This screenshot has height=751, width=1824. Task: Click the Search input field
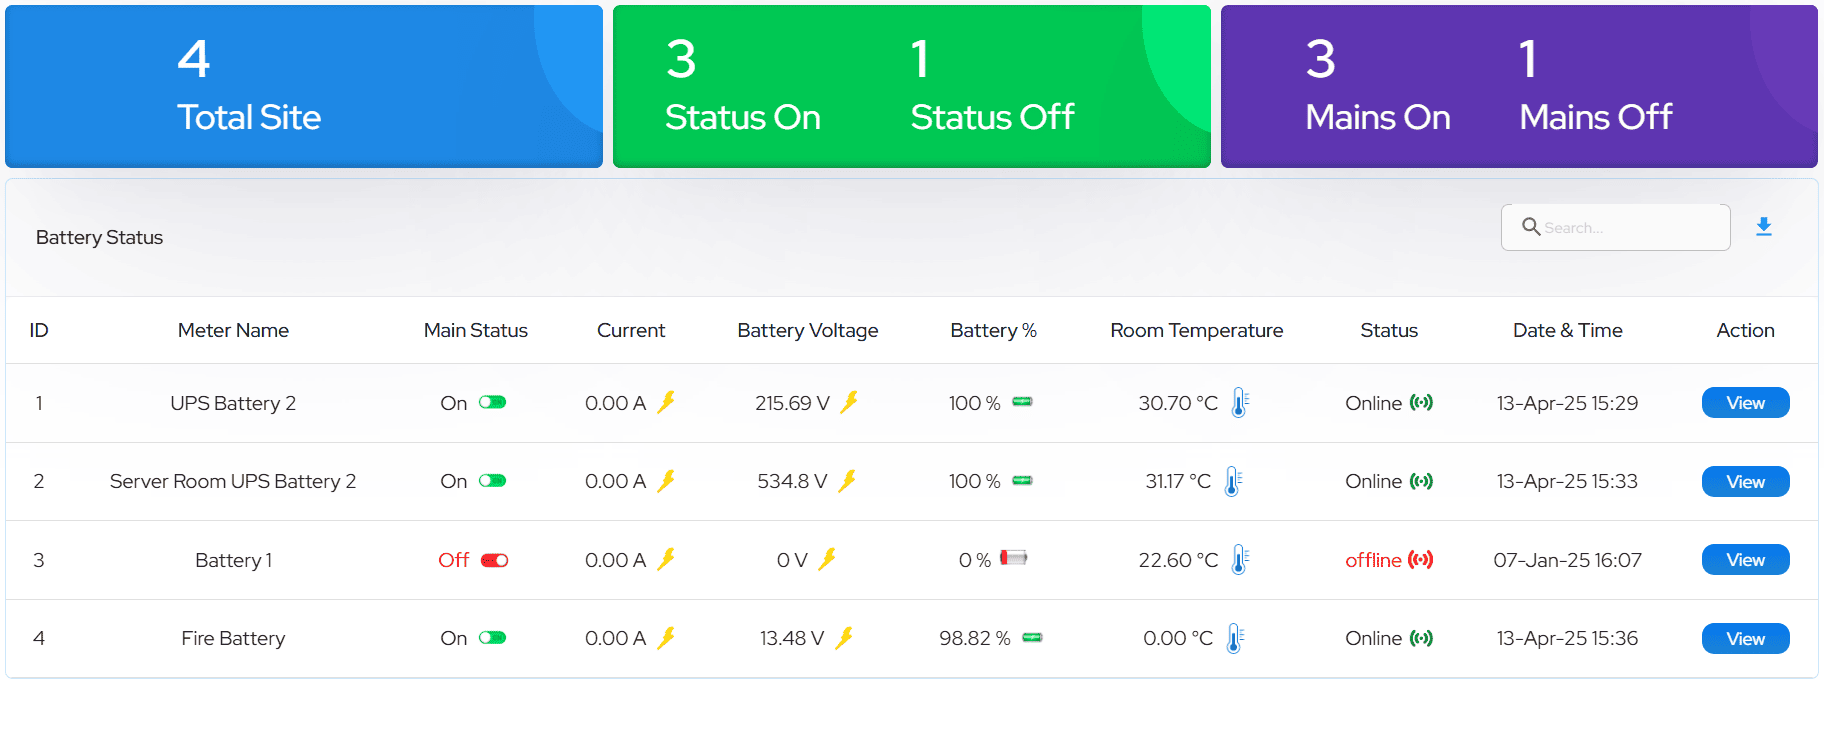tap(1616, 227)
